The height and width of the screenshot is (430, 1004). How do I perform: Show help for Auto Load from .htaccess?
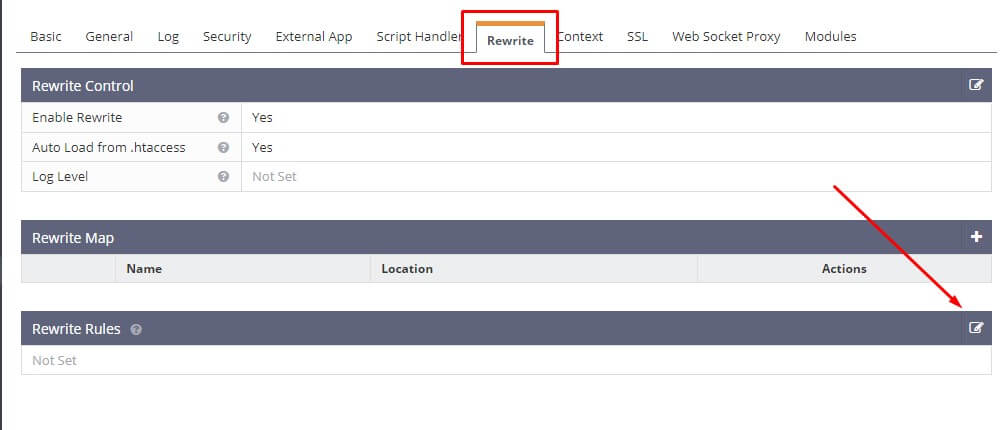click(x=223, y=147)
